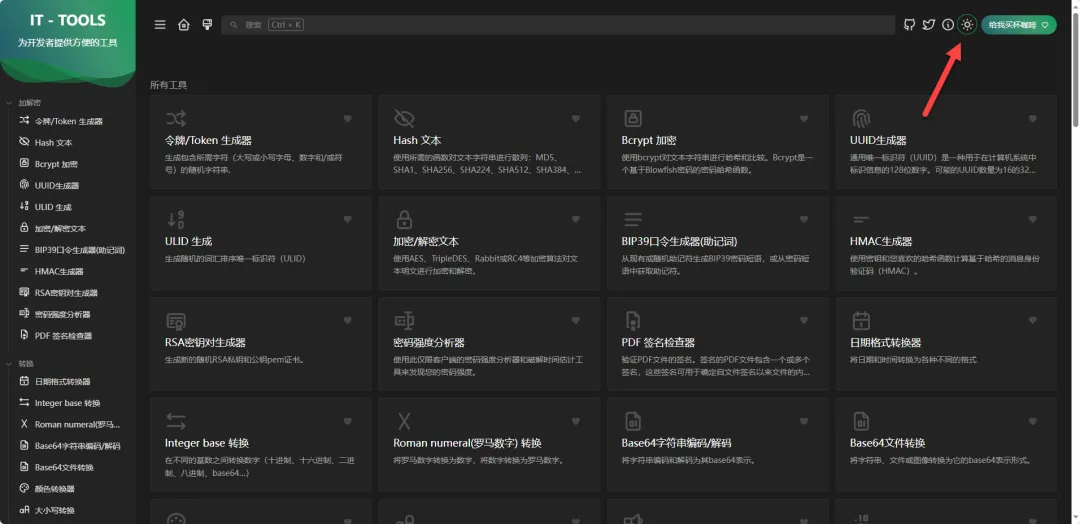
Task: Click the fingerprint icon on UUID card
Action: [x=861, y=119]
